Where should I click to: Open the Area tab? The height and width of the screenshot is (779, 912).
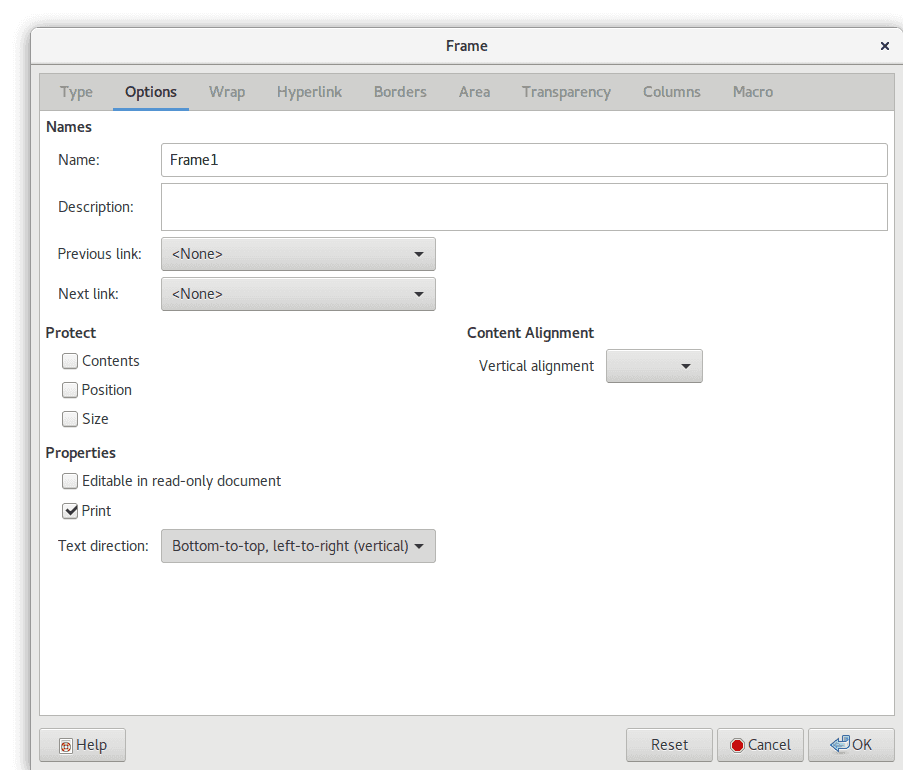(474, 91)
